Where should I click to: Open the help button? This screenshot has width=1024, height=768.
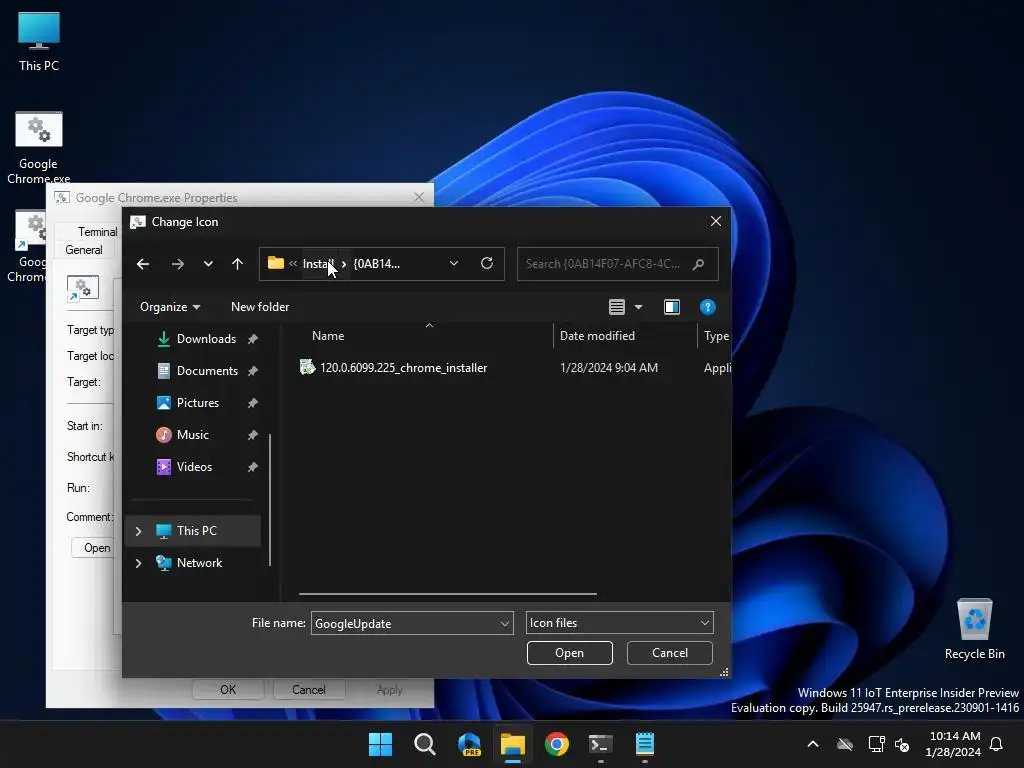[x=707, y=307]
